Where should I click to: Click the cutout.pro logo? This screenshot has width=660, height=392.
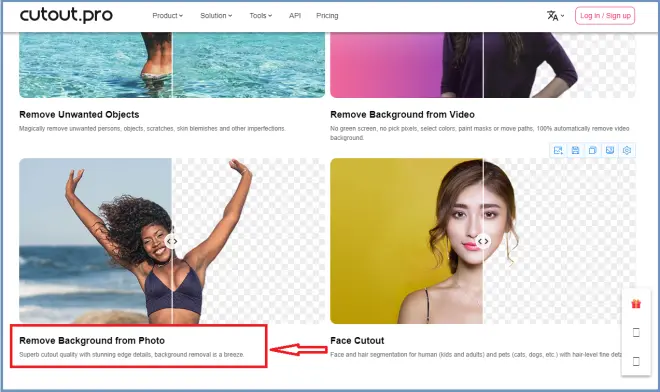pos(66,15)
